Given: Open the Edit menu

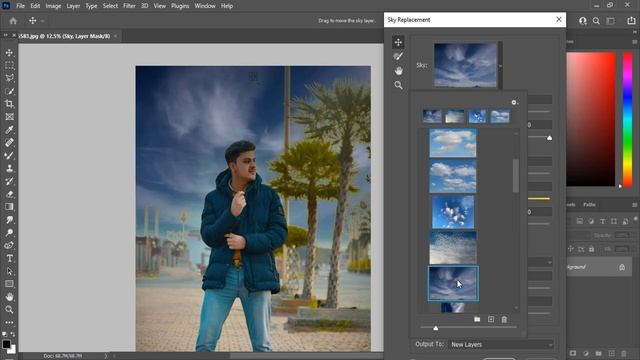Looking at the screenshot, I should tap(35, 6).
